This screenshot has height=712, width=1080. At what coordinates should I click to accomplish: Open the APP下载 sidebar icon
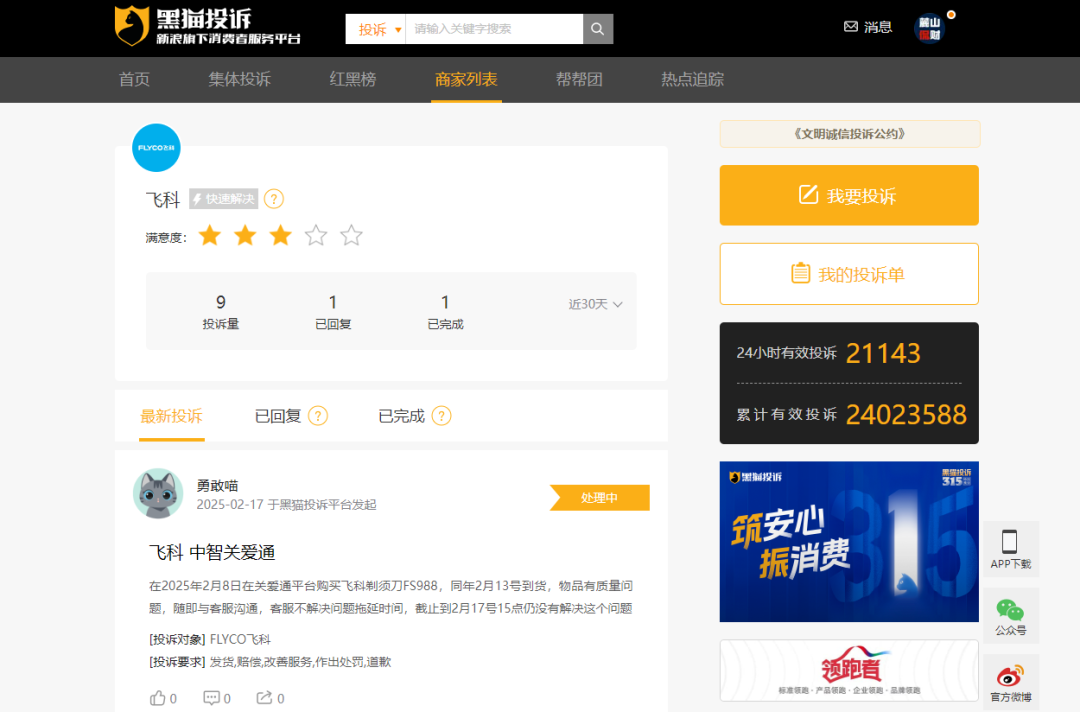1010,549
